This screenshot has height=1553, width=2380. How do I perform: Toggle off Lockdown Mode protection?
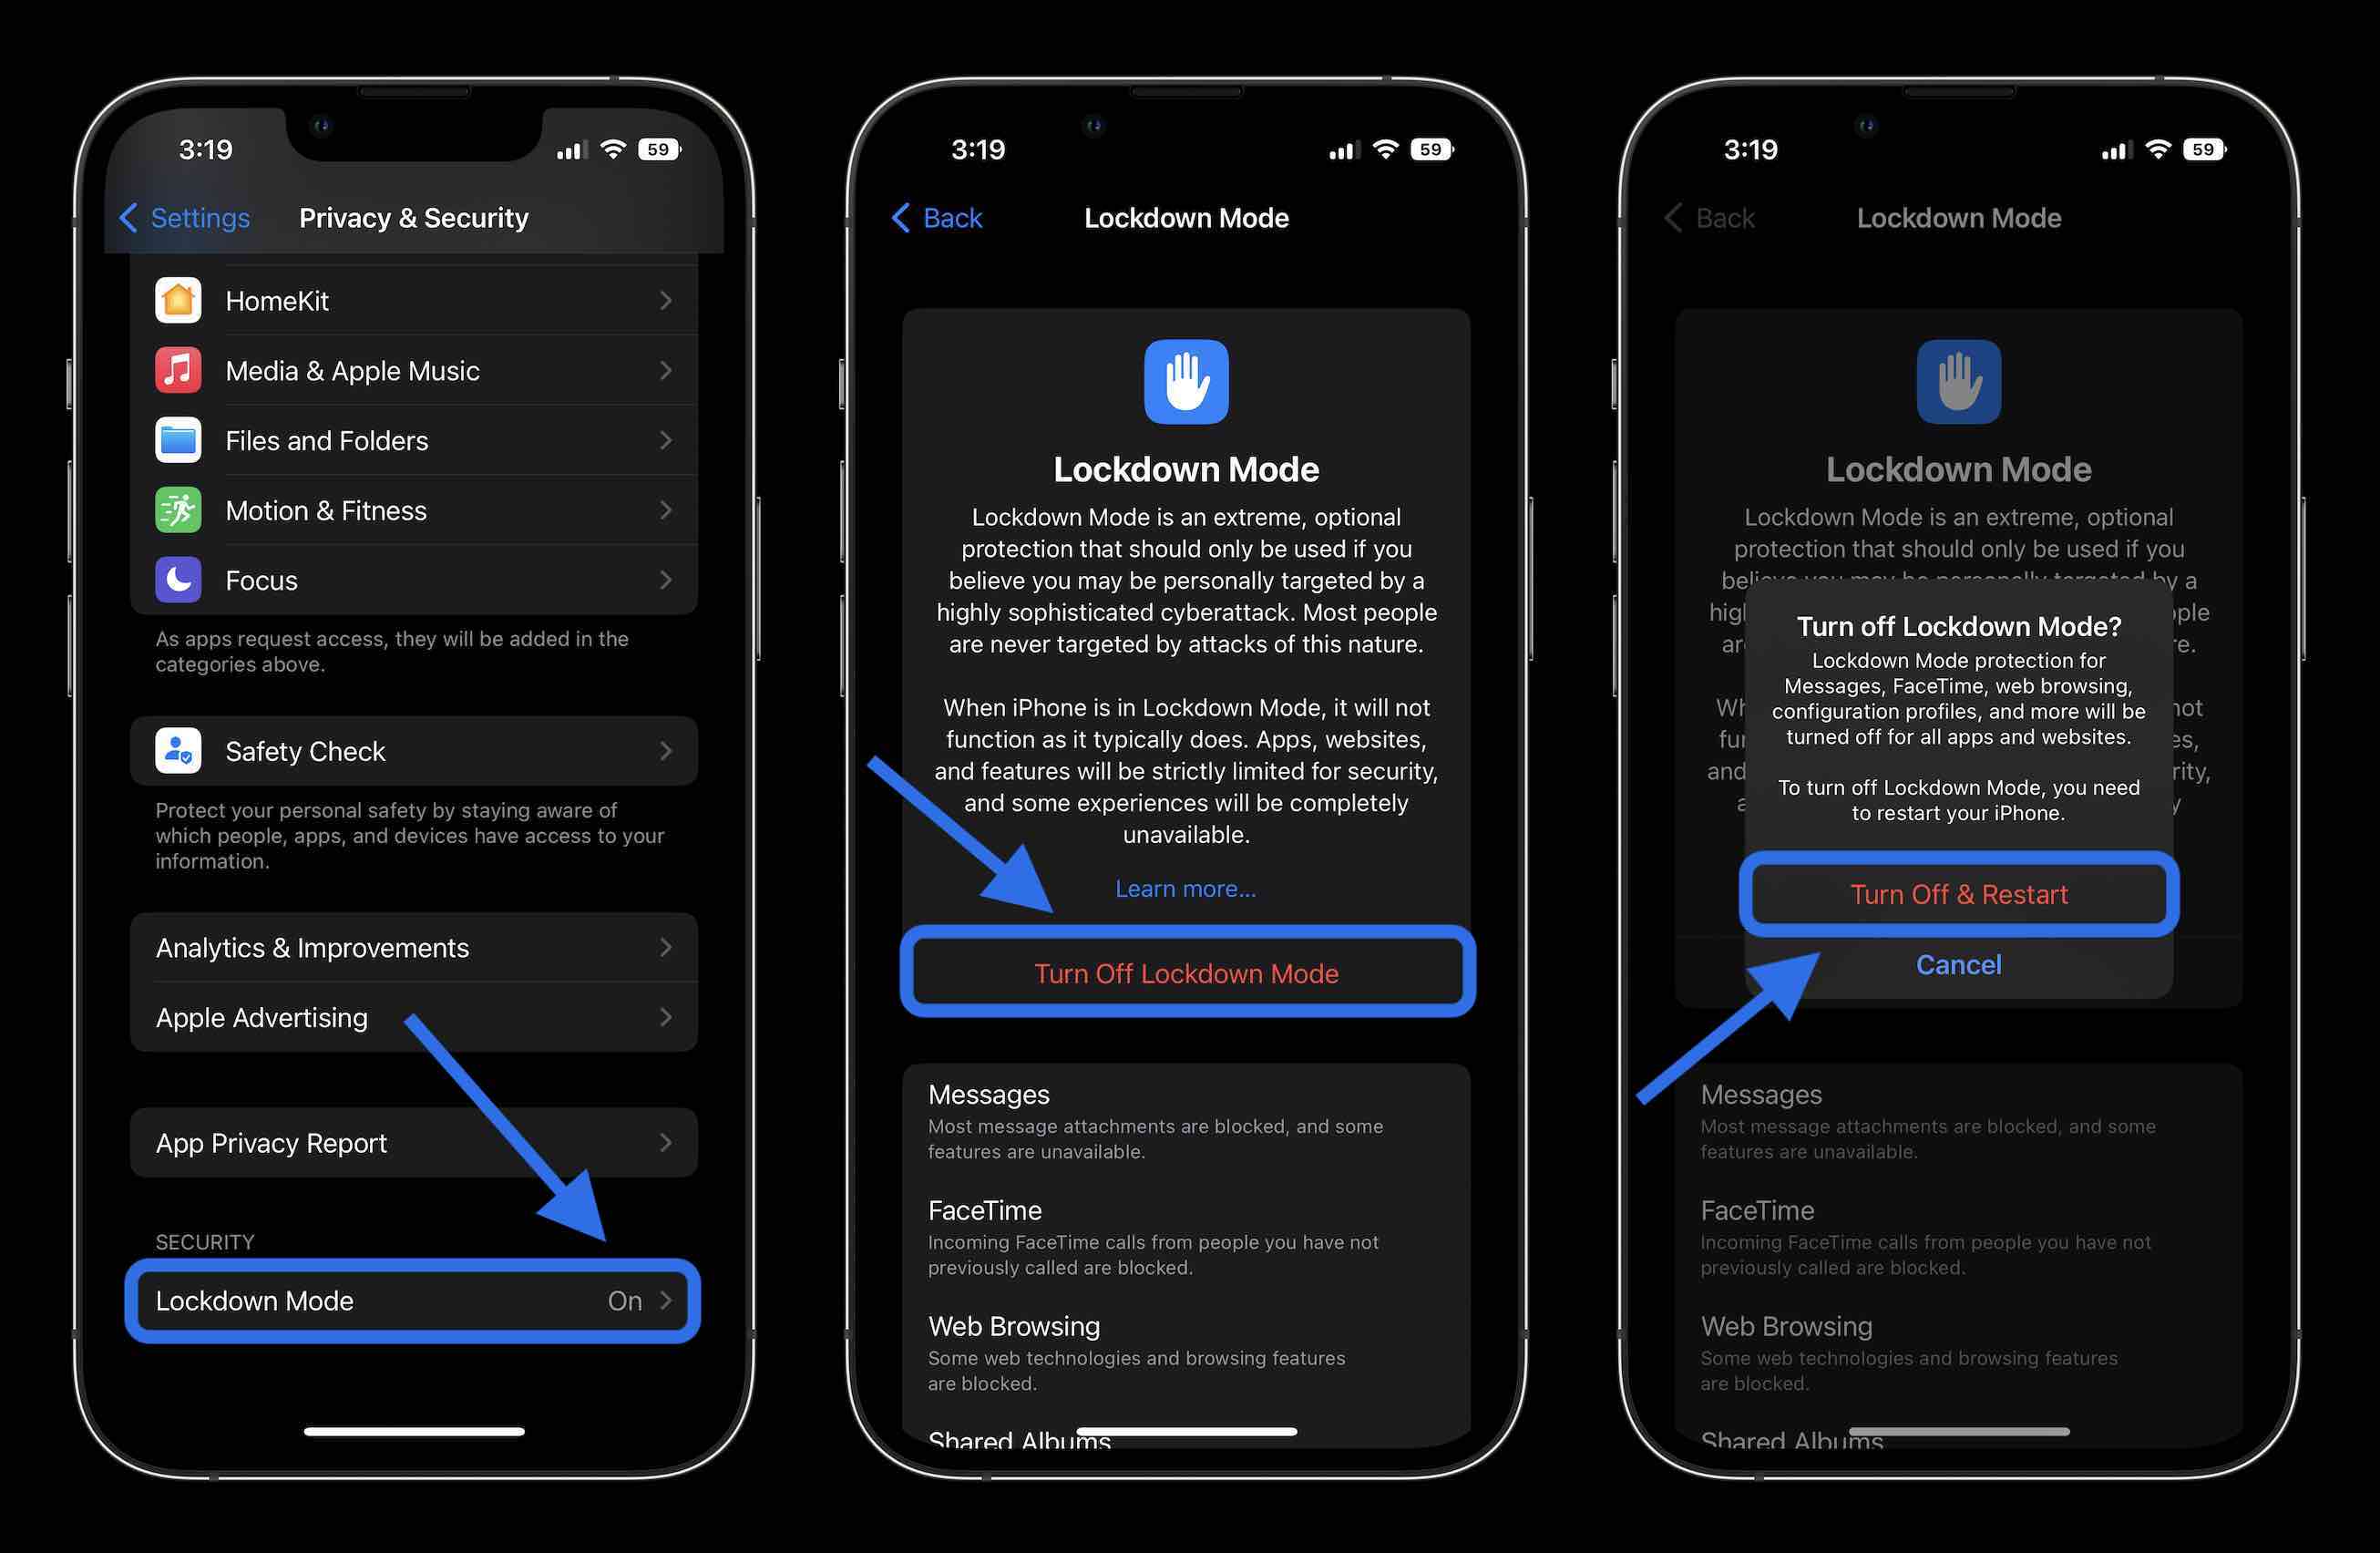(x=1956, y=892)
